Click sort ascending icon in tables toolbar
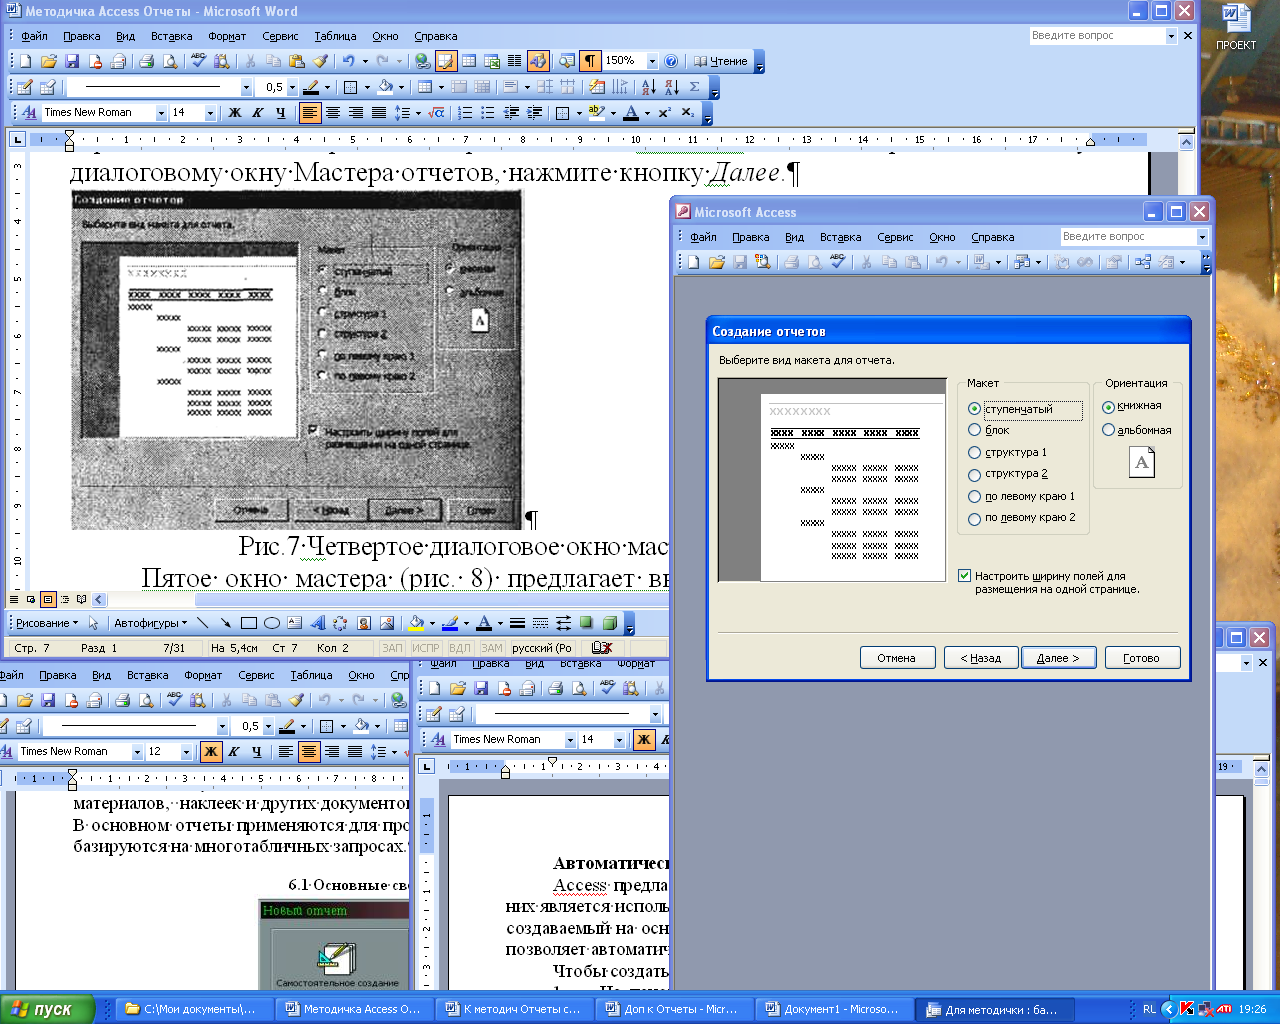 pyautogui.click(x=648, y=87)
